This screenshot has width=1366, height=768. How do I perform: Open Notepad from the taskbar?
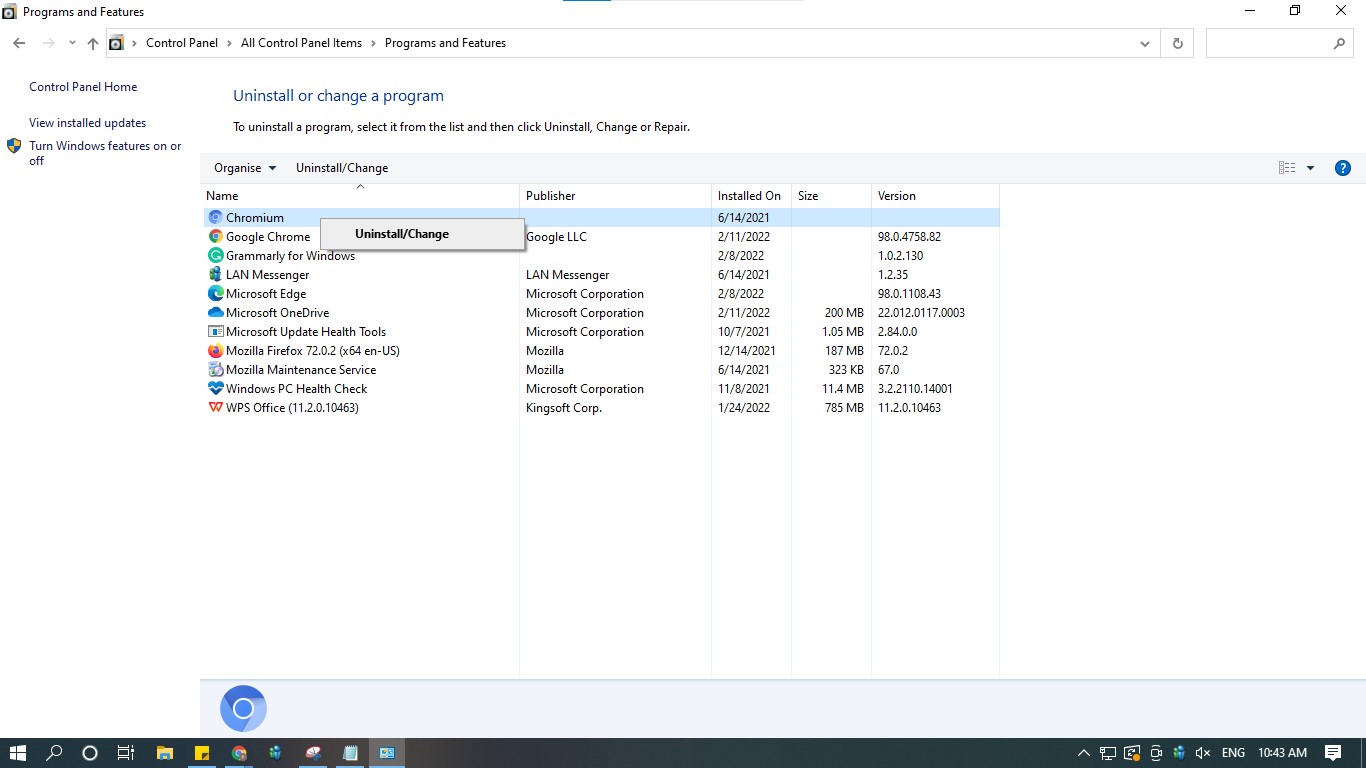[x=350, y=753]
